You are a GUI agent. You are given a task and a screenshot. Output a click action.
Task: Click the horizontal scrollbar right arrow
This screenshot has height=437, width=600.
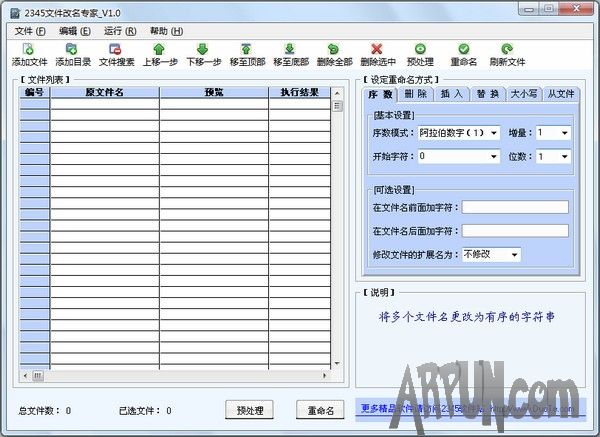point(324,375)
